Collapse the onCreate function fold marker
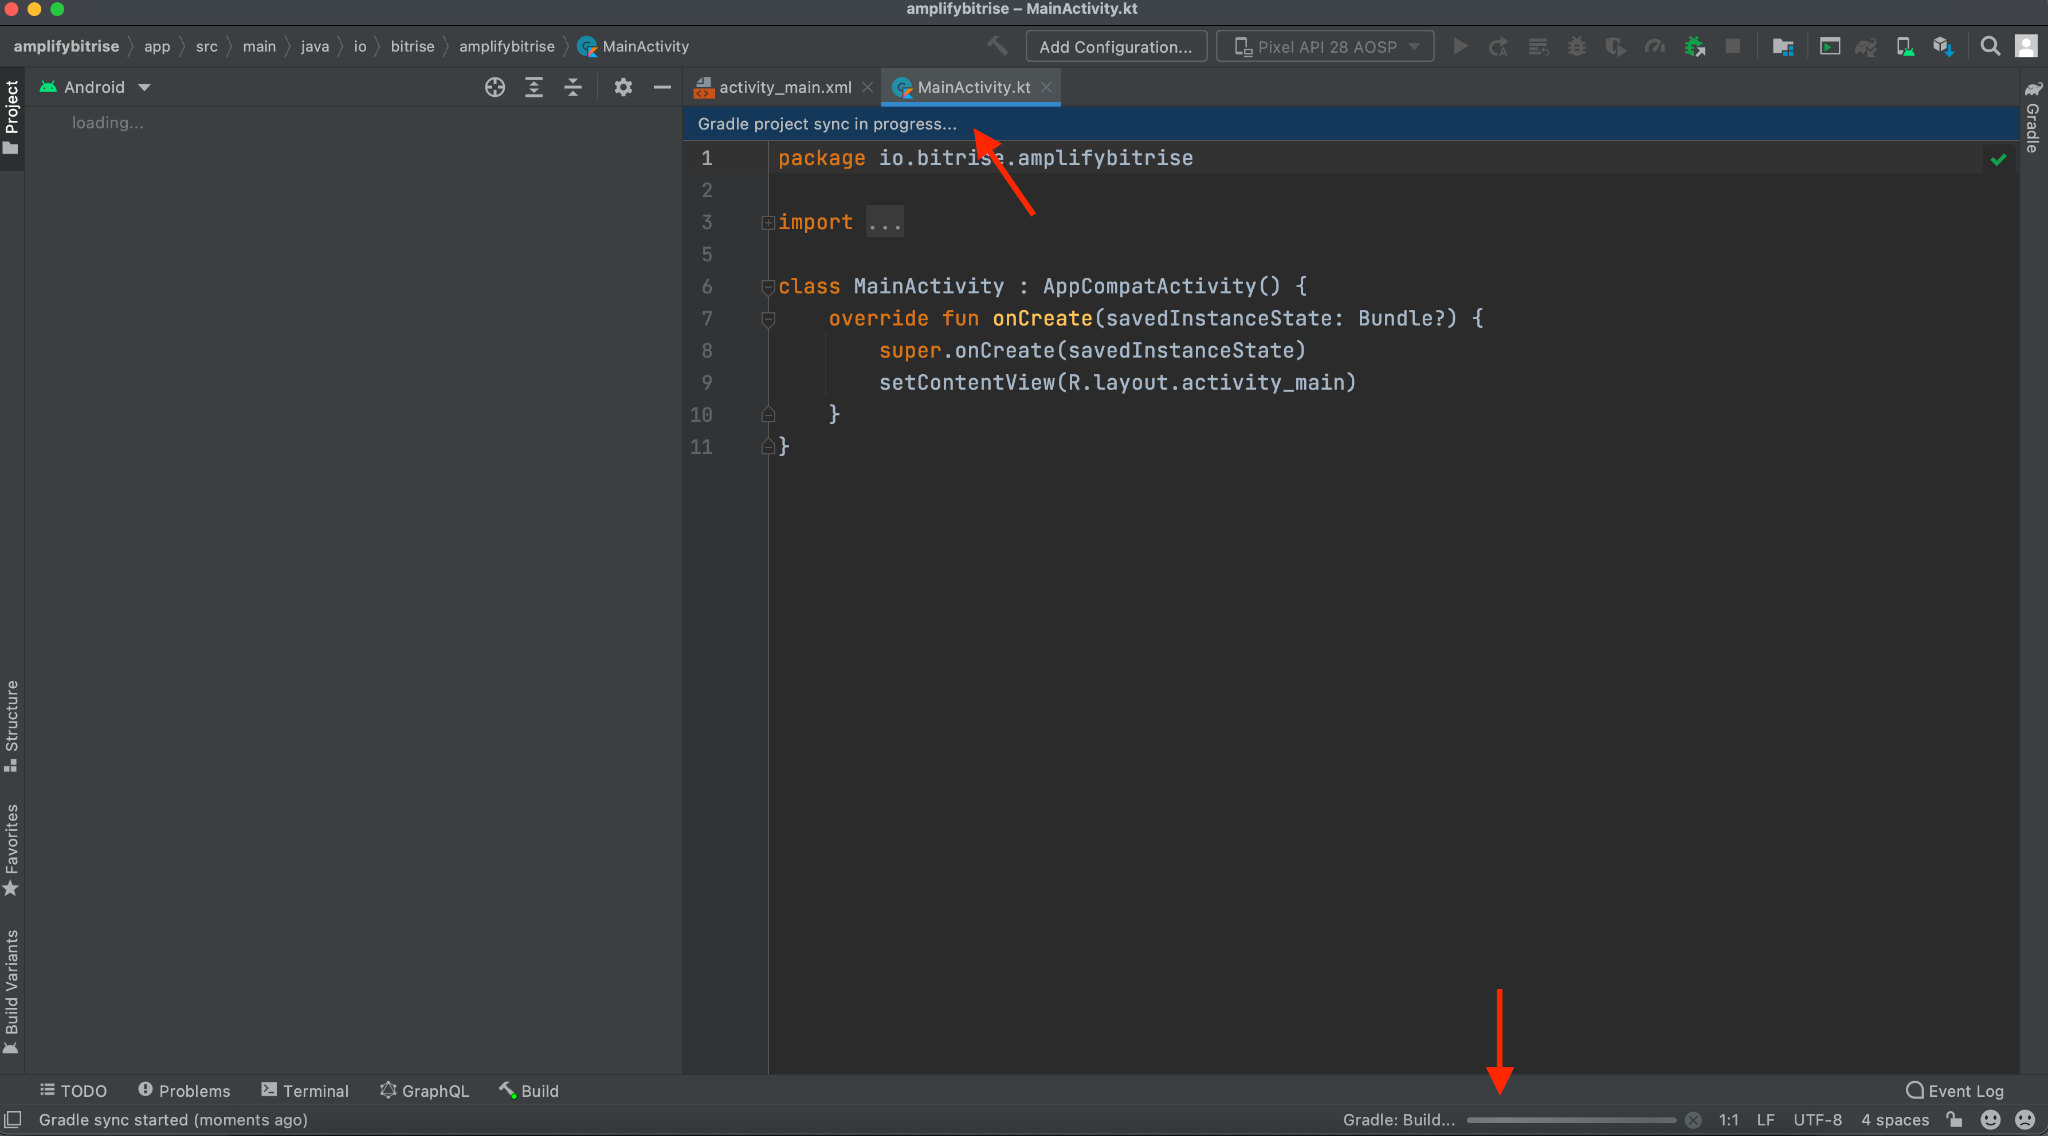 coord(768,319)
